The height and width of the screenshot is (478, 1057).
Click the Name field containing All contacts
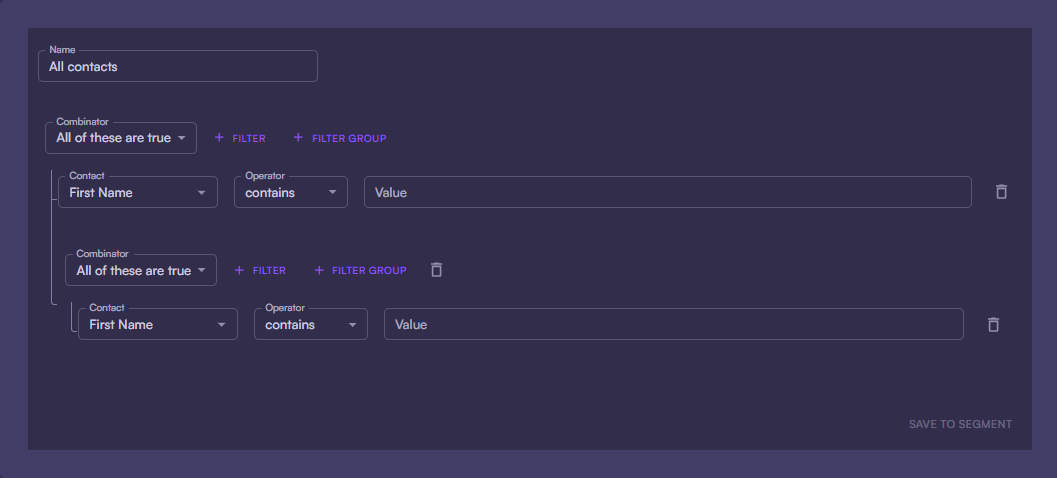point(177,67)
